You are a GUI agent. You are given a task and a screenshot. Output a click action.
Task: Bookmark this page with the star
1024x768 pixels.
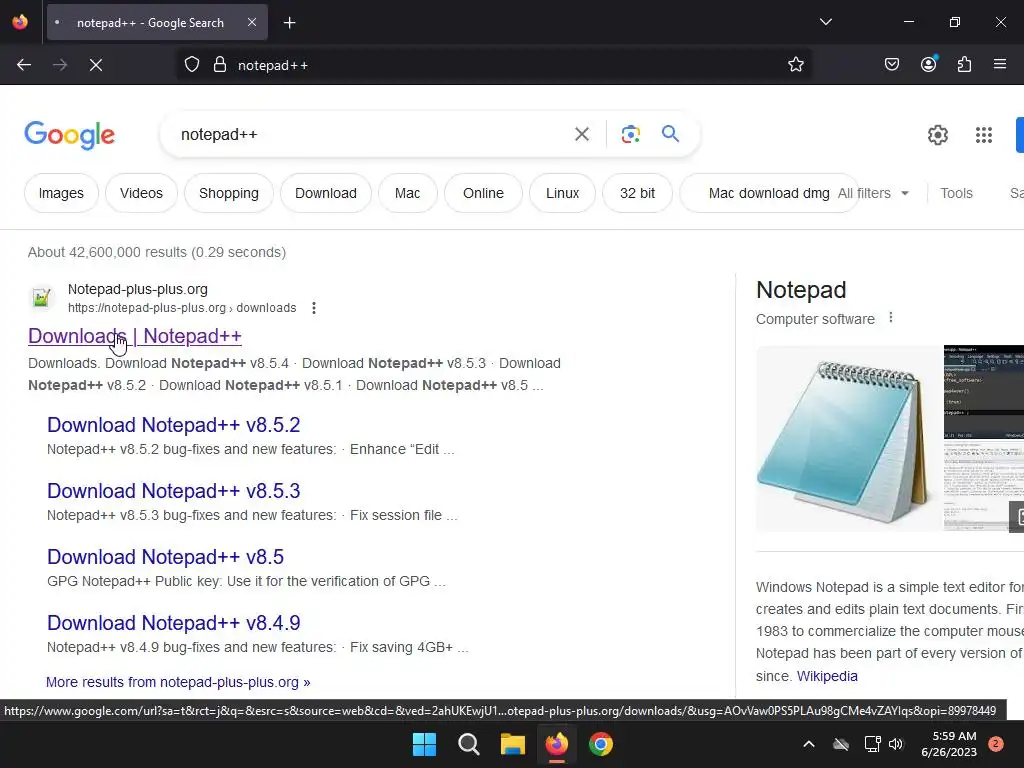coord(795,65)
